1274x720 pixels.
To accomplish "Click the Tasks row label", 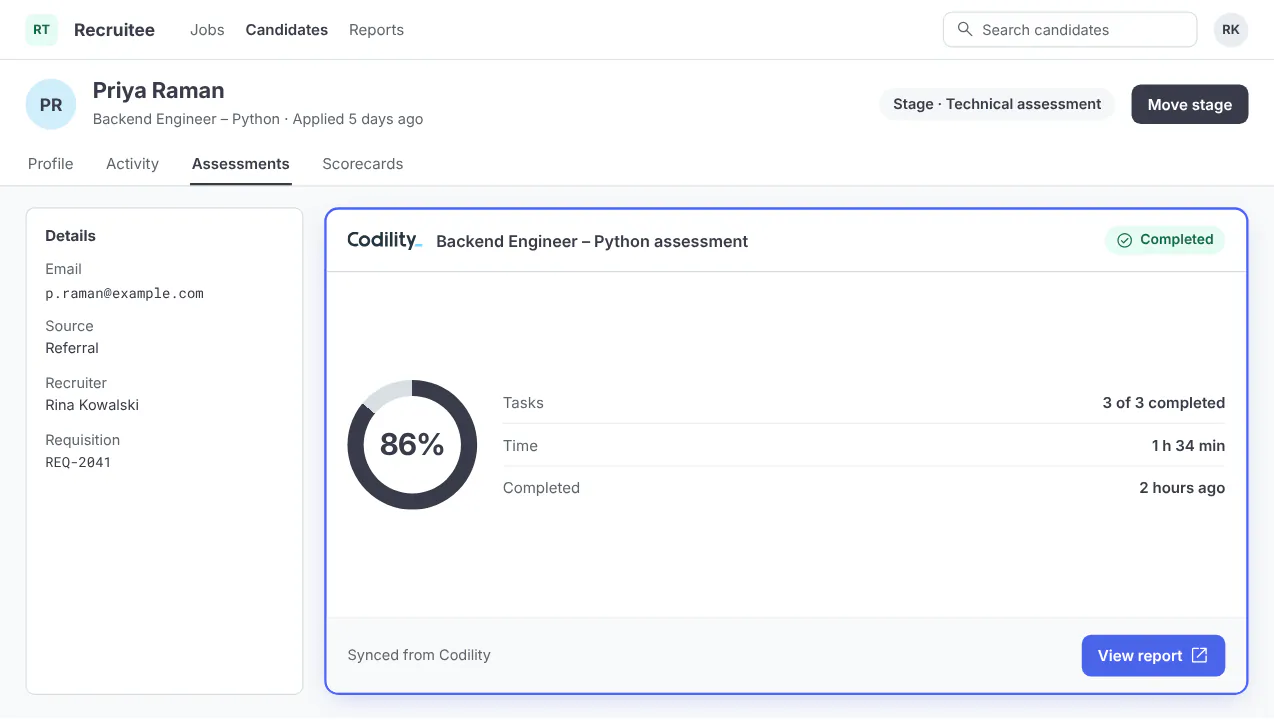I will [x=523, y=403].
